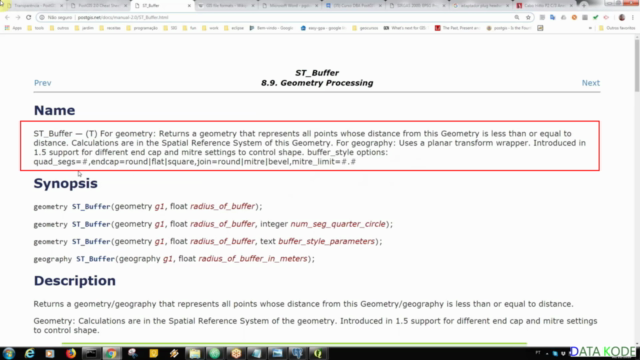Go to the Prev documentation page
The image size is (640, 360).
[42, 83]
